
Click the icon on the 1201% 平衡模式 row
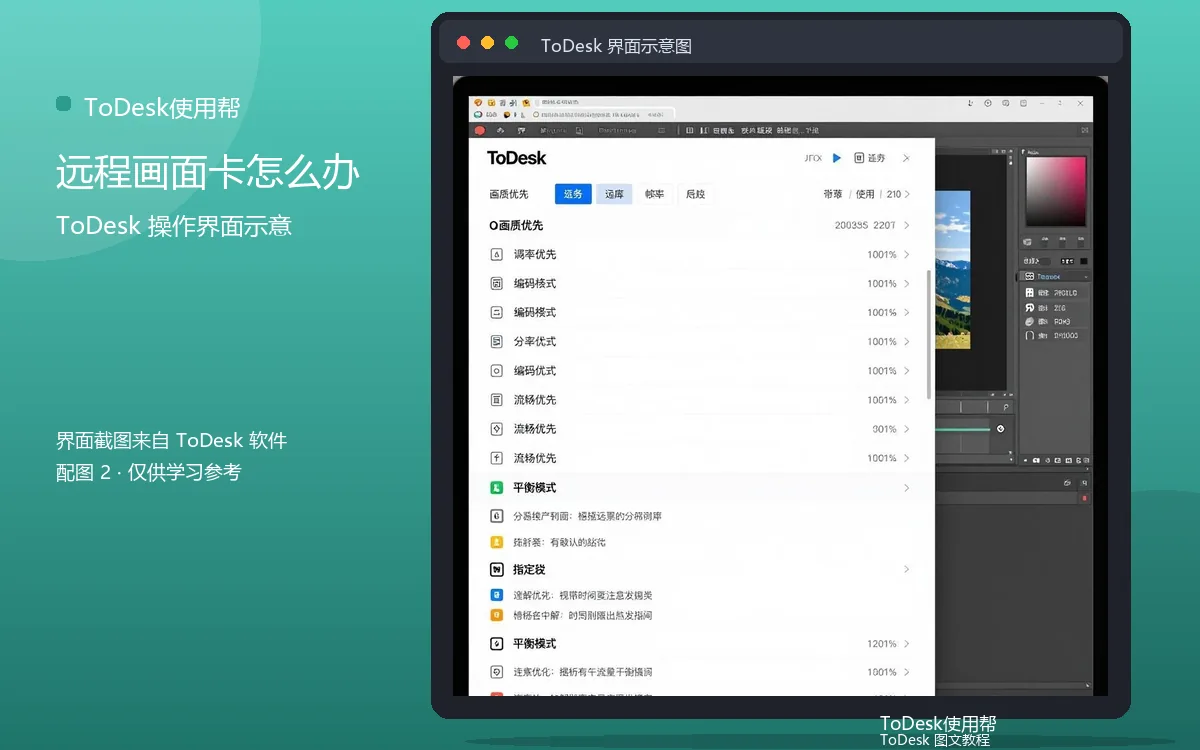click(x=496, y=644)
